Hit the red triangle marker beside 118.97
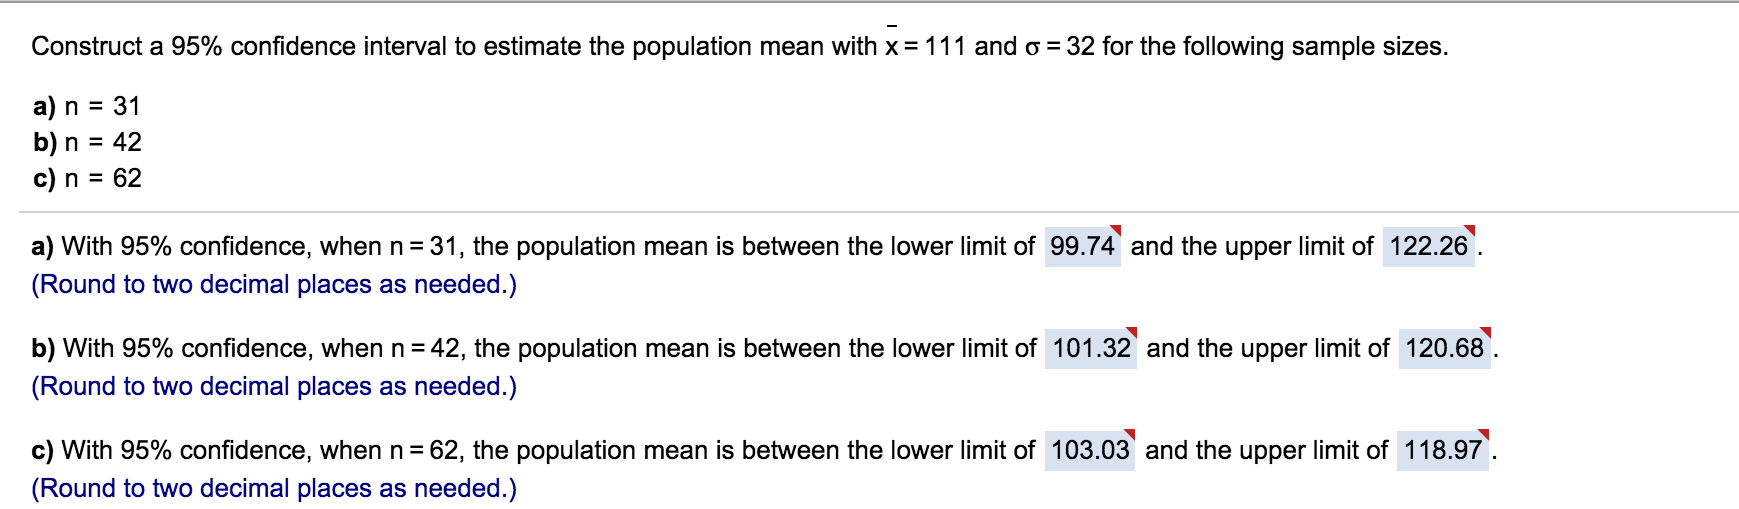 [x=1484, y=435]
